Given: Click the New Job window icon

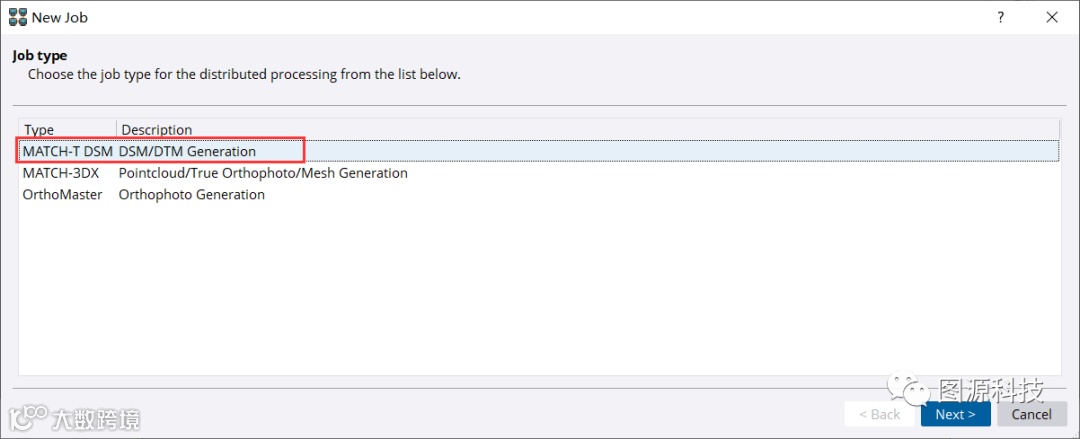Looking at the screenshot, I should point(18,18).
